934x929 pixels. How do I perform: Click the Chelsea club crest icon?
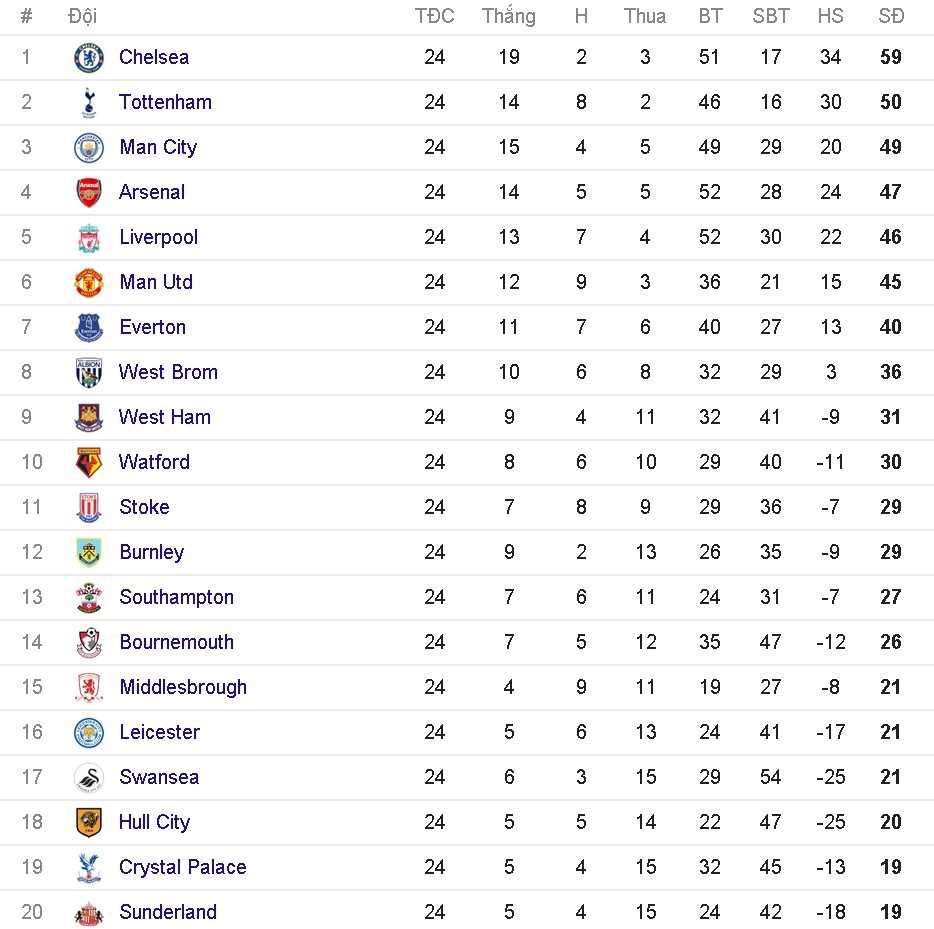[x=89, y=57]
